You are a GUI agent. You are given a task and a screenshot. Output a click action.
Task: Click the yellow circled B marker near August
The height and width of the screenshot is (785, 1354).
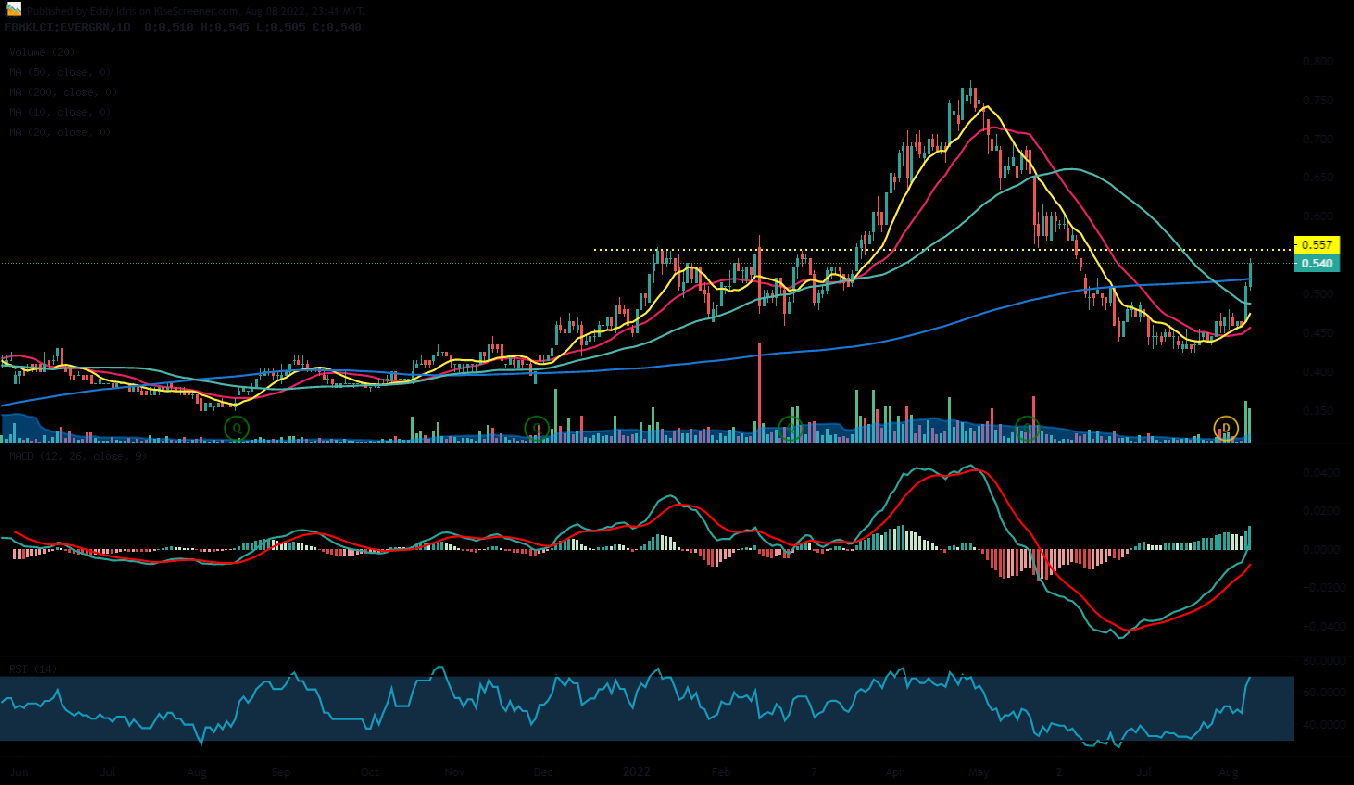tap(1224, 428)
